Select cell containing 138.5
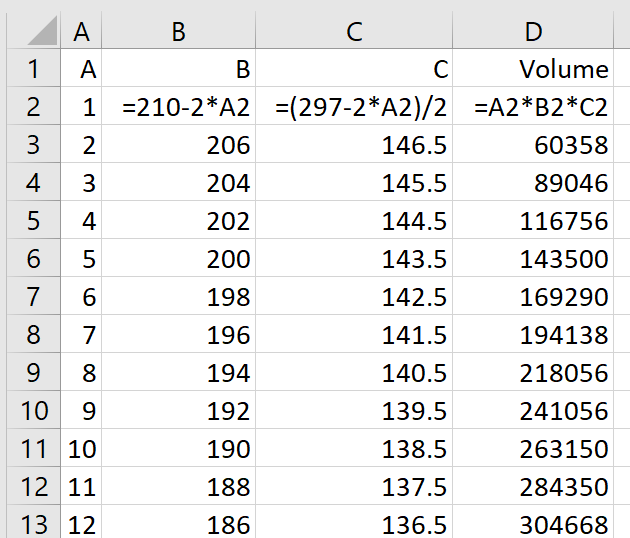 pyautogui.click(x=355, y=447)
